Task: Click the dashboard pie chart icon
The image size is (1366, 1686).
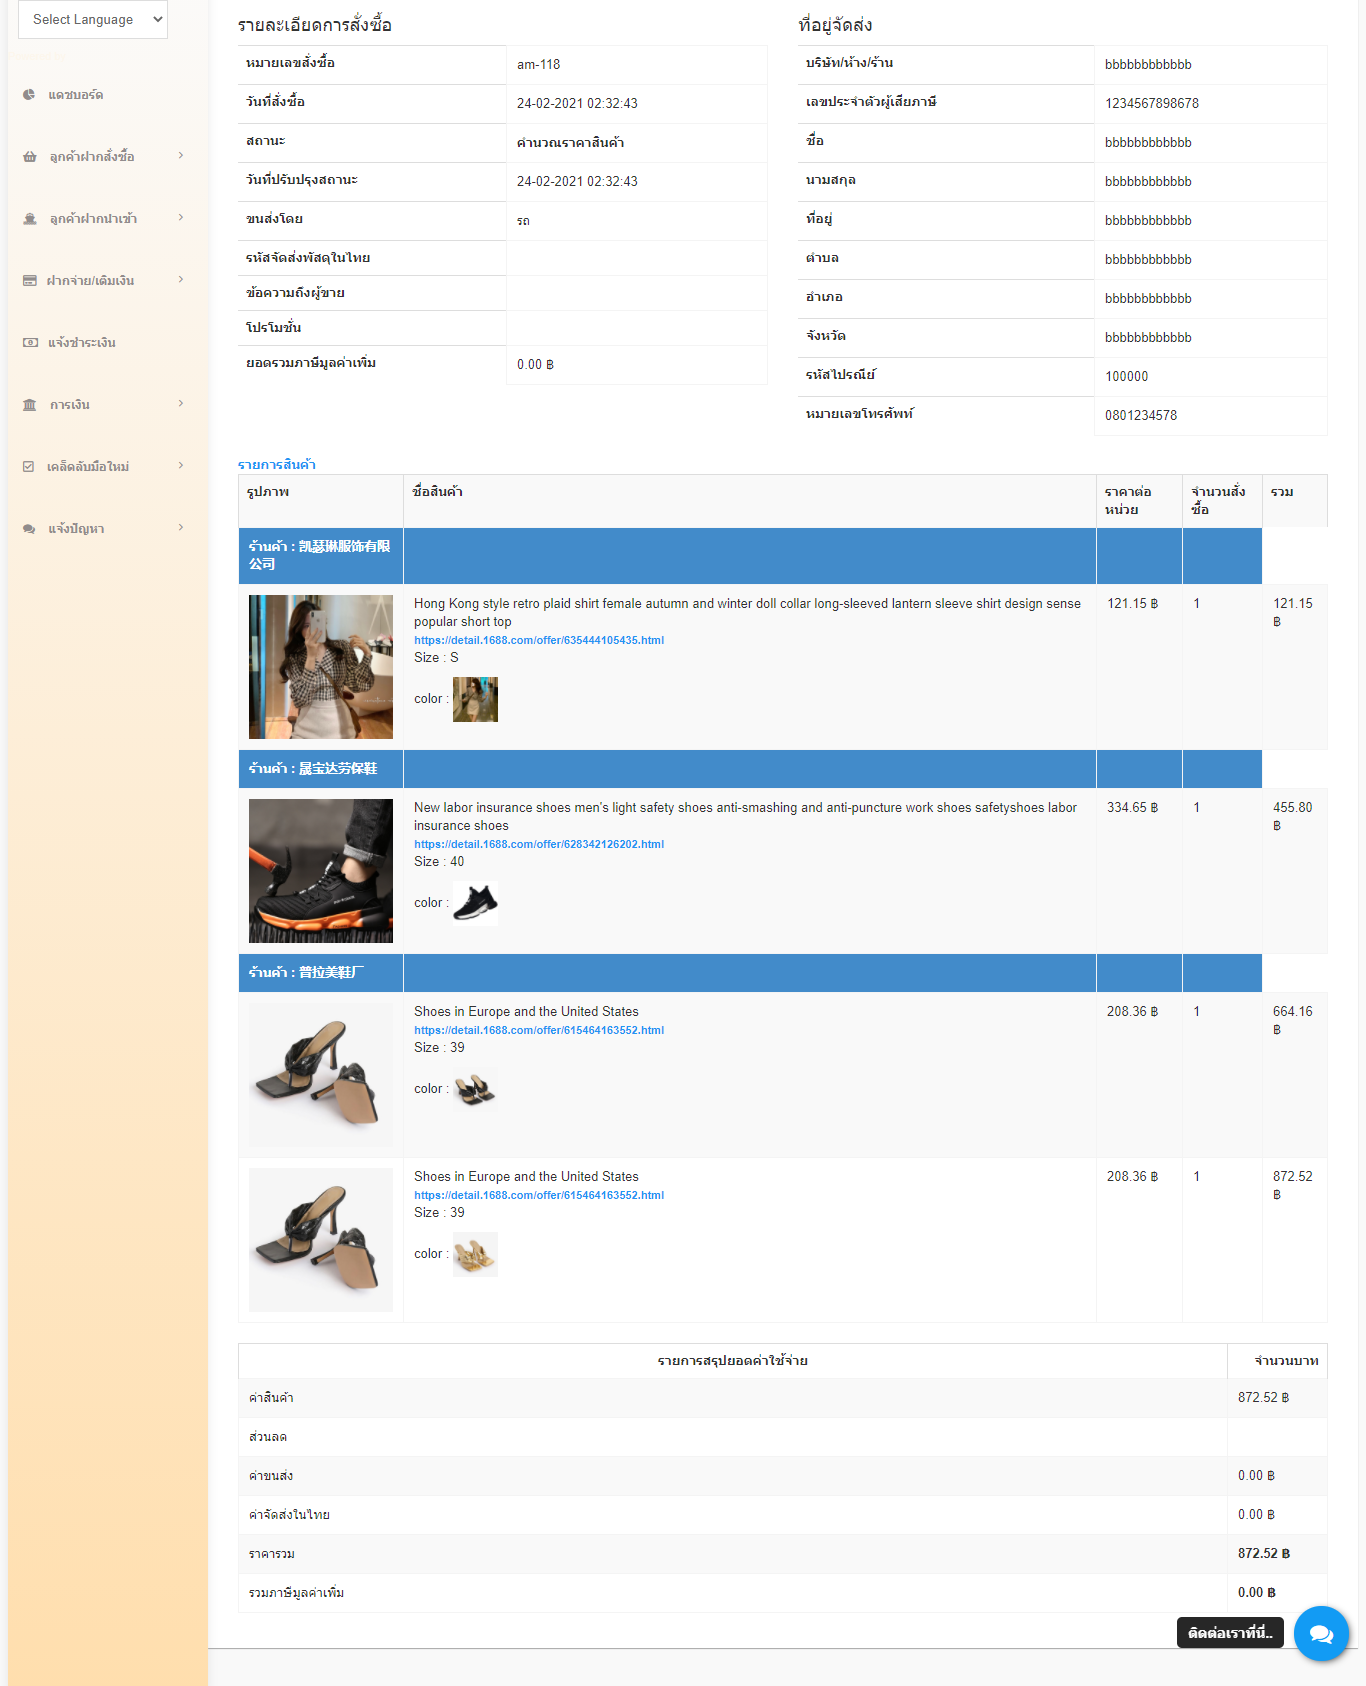Action: (x=29, y=95)
